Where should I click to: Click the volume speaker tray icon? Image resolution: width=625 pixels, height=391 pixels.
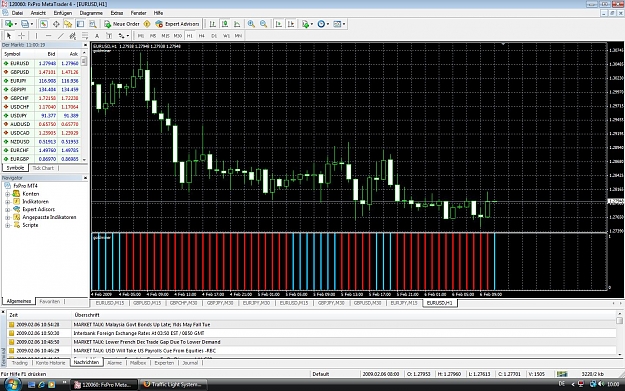pos(601,384)
